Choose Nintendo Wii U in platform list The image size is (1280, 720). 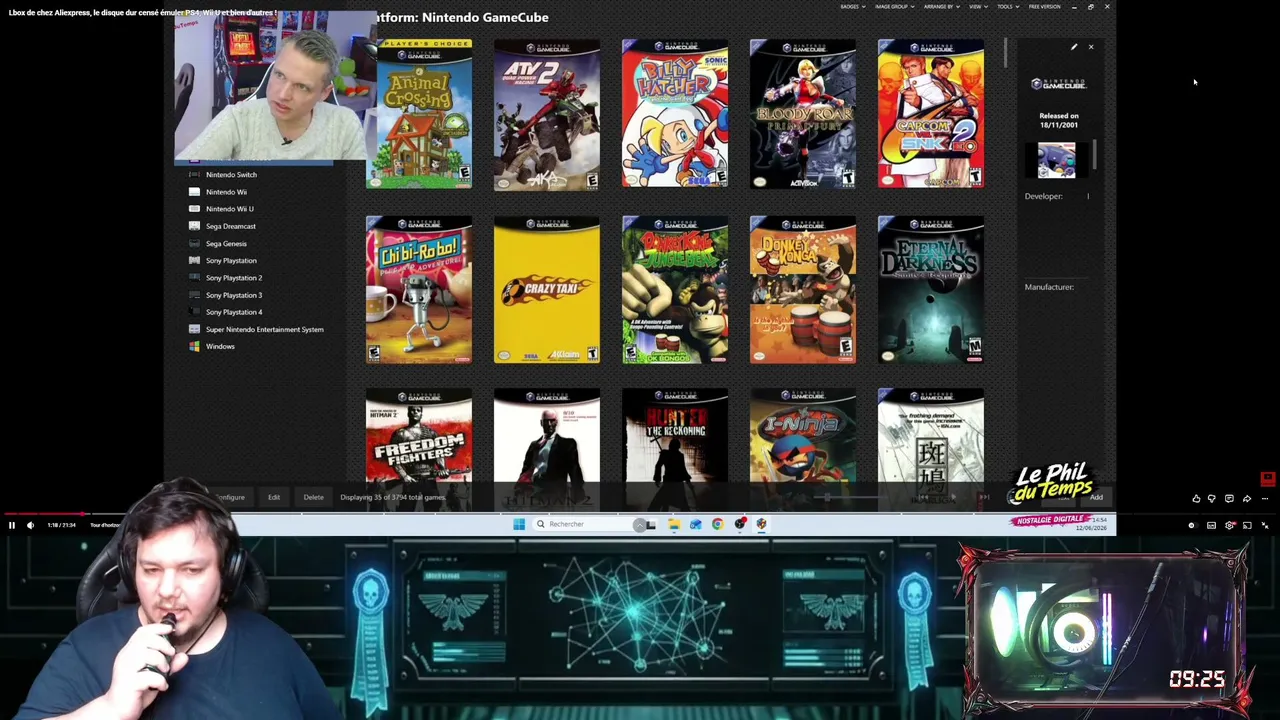229,209
